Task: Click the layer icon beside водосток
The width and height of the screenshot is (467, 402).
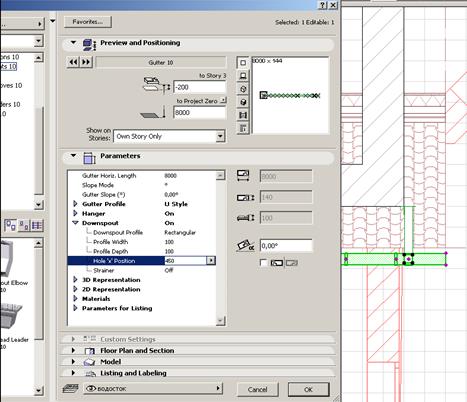Action: (70, 388)
